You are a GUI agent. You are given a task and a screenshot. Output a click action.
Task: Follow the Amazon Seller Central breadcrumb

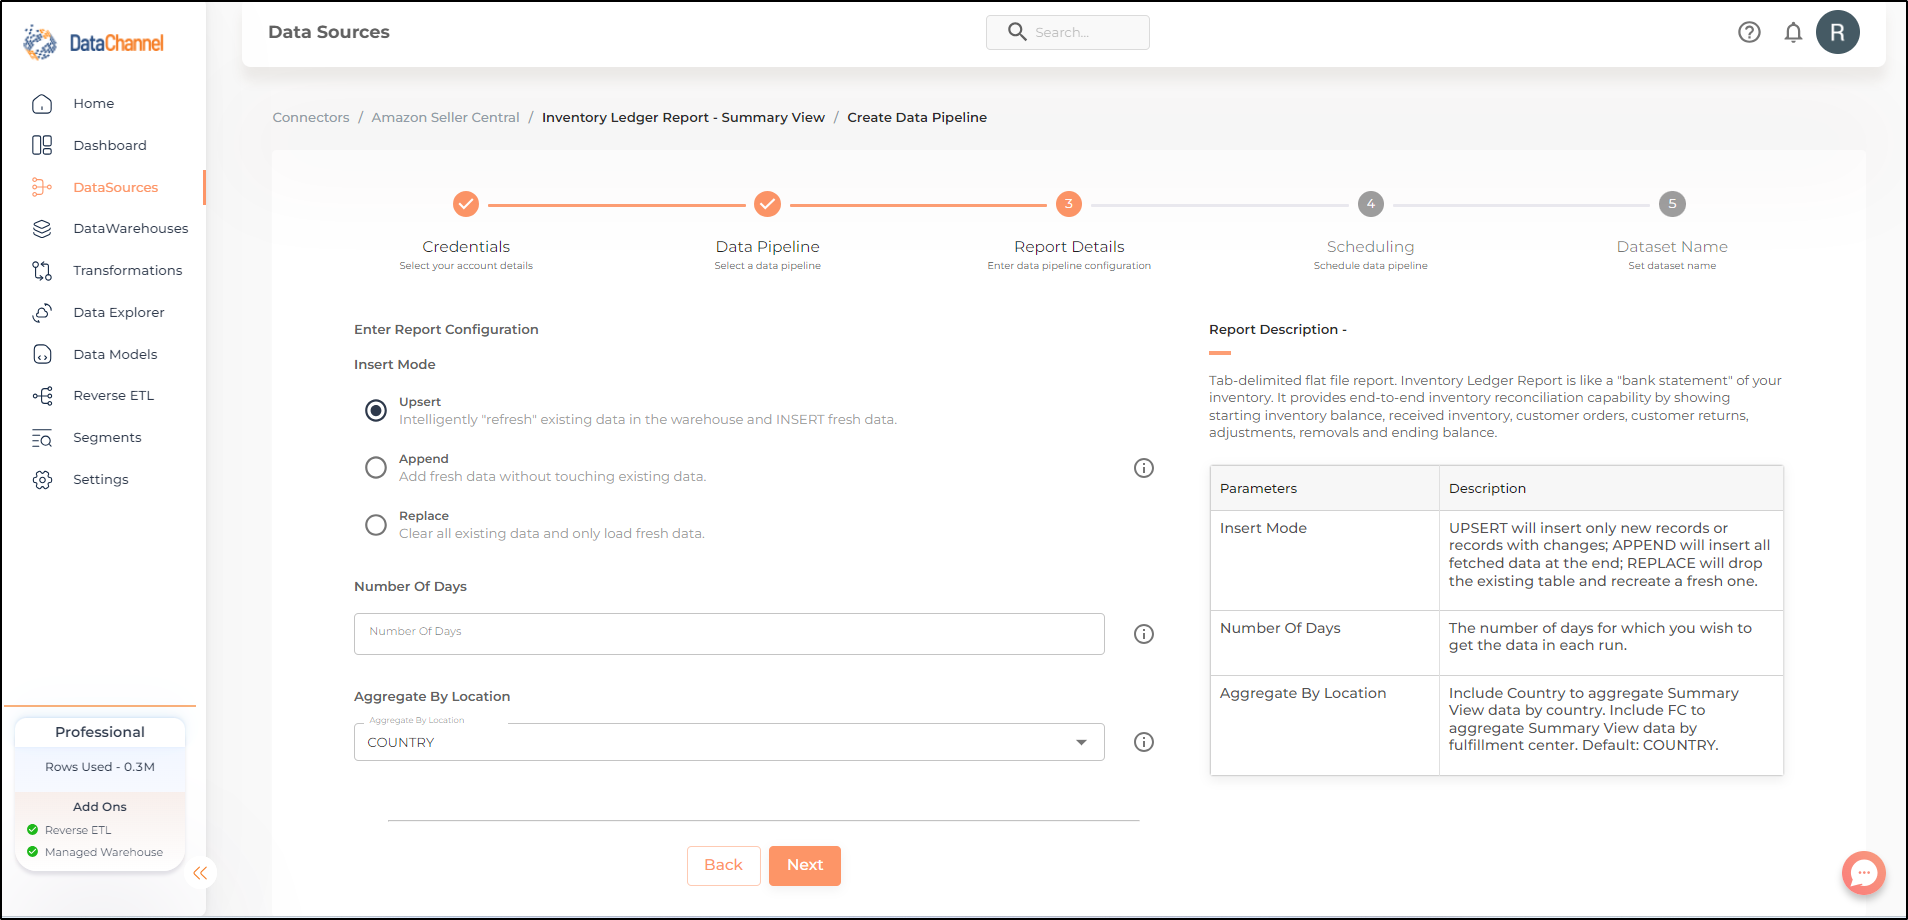click(x=446, y=118)
